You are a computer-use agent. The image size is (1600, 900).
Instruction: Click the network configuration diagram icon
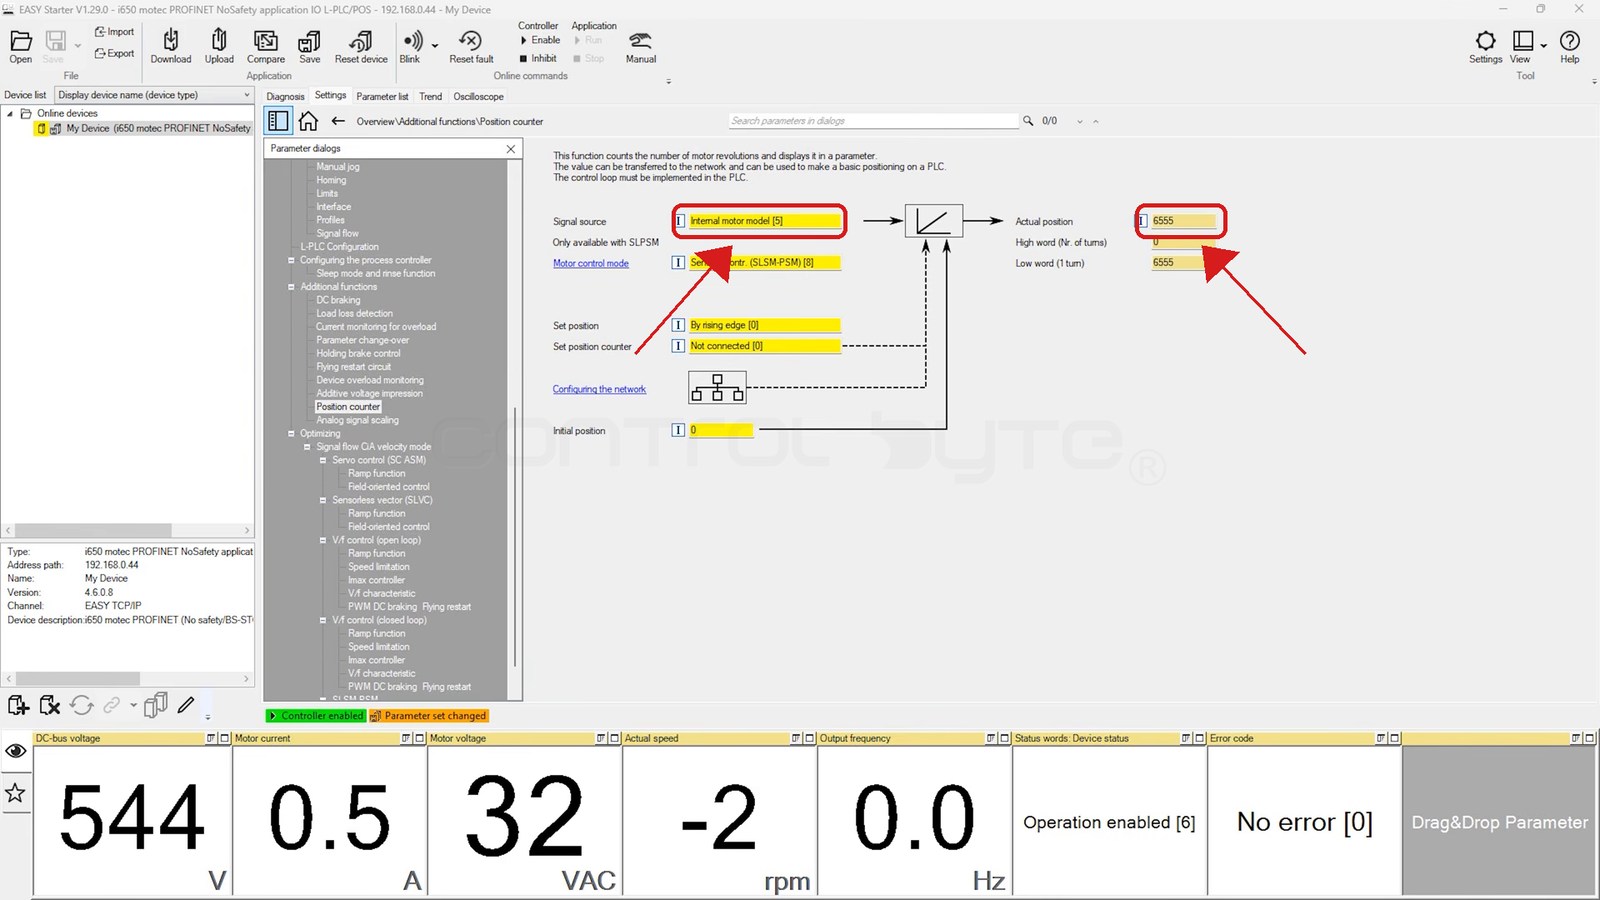pos(717,387)
